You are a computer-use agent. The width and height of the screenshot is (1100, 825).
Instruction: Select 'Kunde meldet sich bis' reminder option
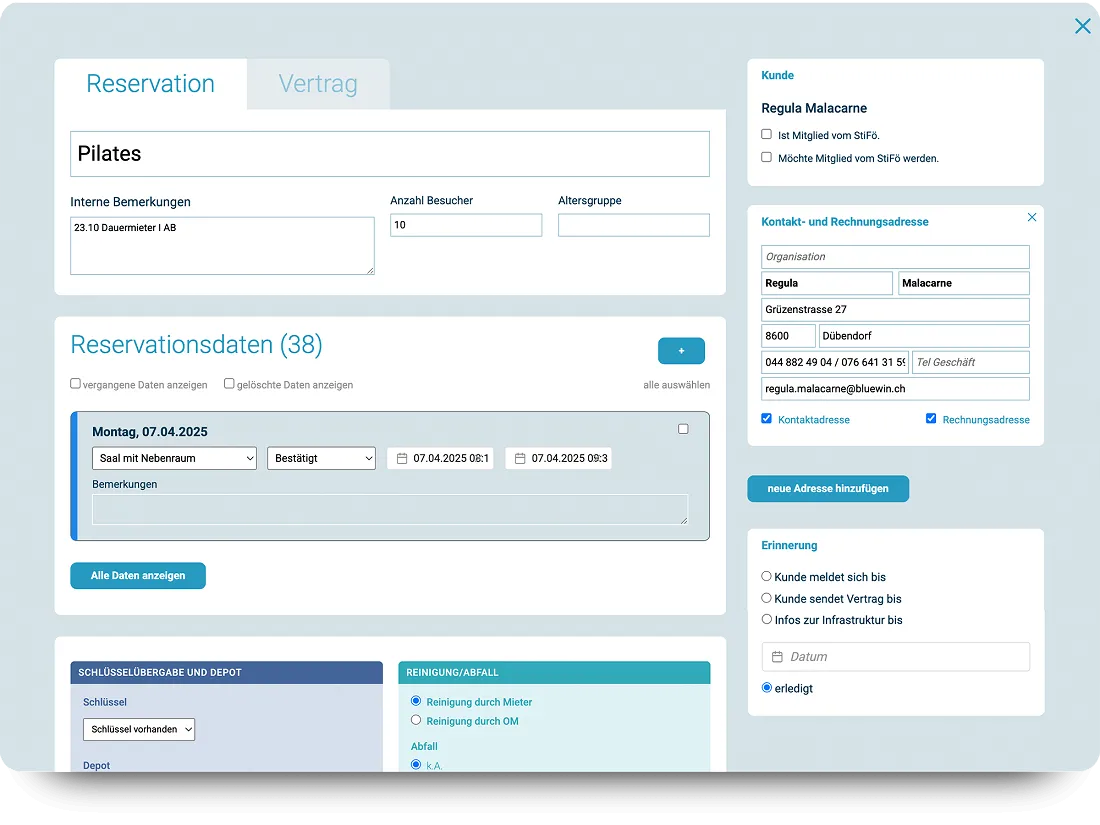point(766,576)
